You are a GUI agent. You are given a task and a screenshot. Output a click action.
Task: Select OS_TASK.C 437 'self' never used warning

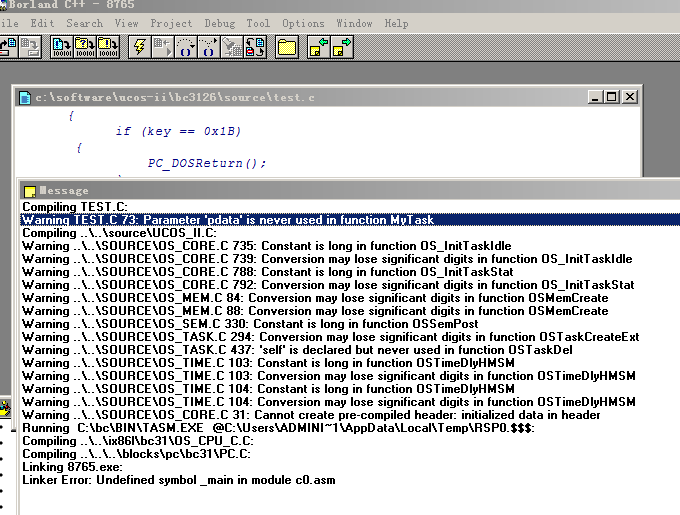click(x=350, y=350)
